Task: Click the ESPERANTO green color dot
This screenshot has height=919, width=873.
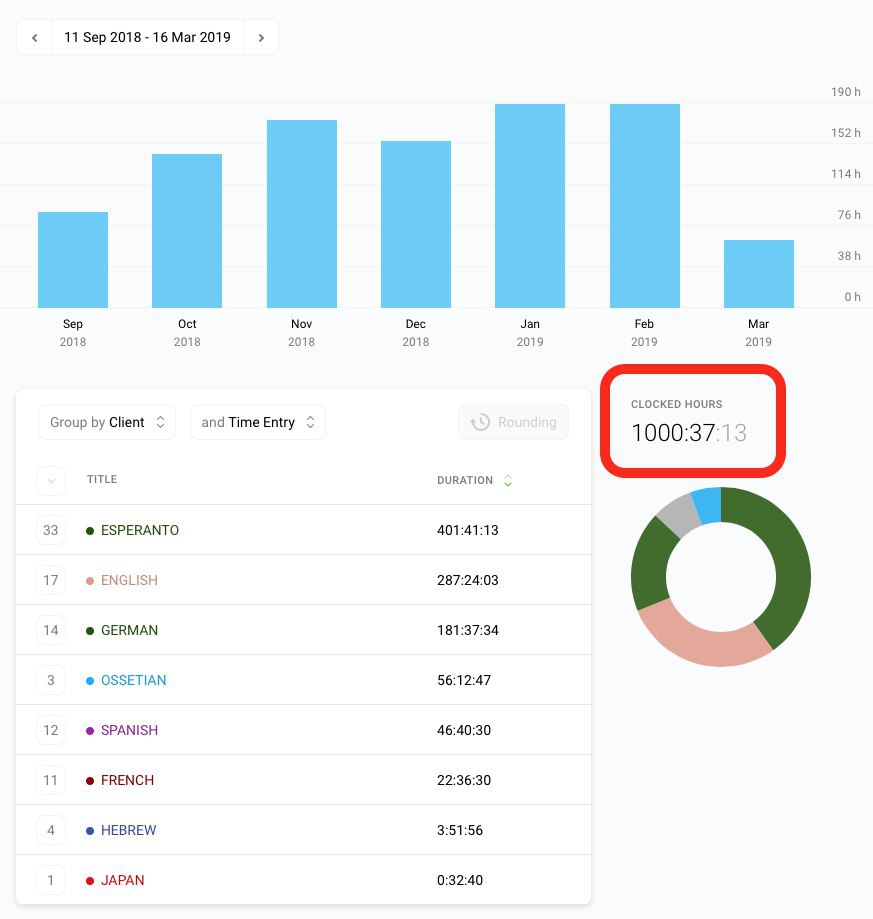Action: [90, 531]
